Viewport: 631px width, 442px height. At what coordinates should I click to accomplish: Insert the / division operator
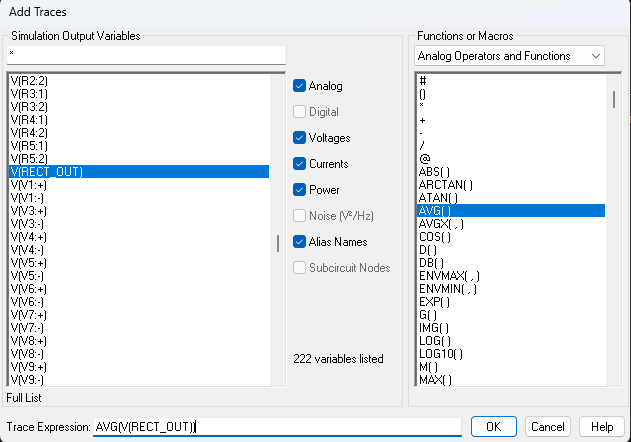pos(511,146)
